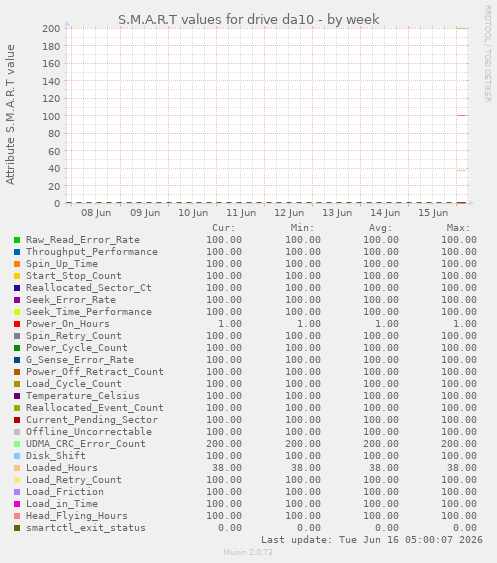The width and height of the screenshot is (497, 563).
Task: Click the 12 Jun date marker on axis
Action: 289,213
